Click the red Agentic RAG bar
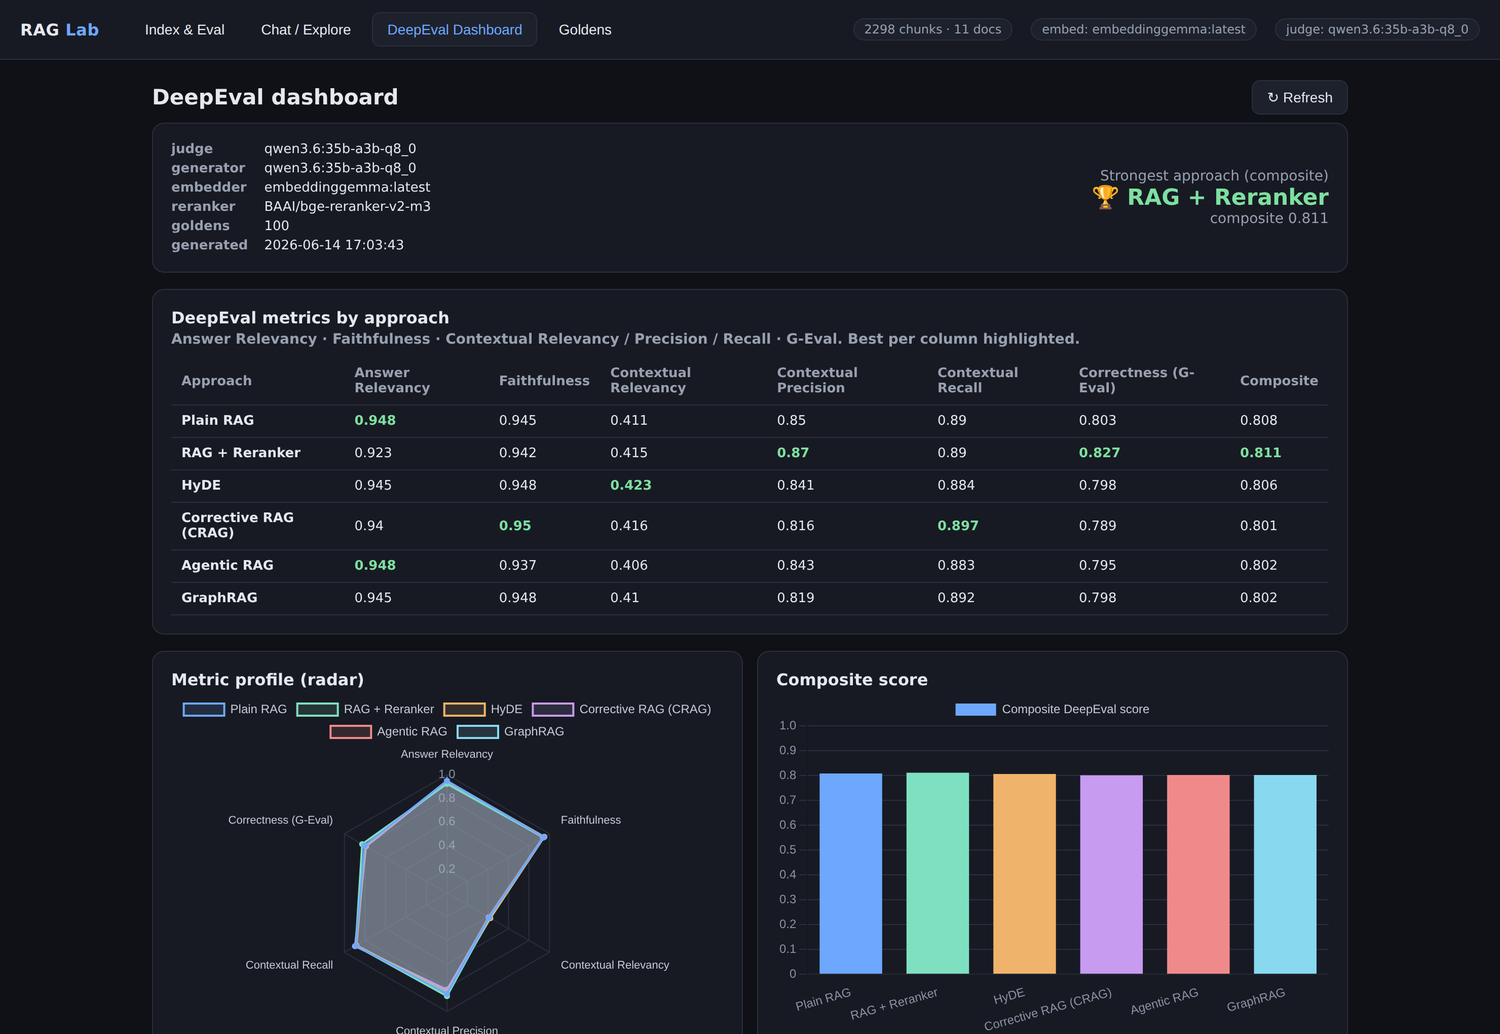The width and height of the screenshot is (1500, 1034). (1198, 874)
